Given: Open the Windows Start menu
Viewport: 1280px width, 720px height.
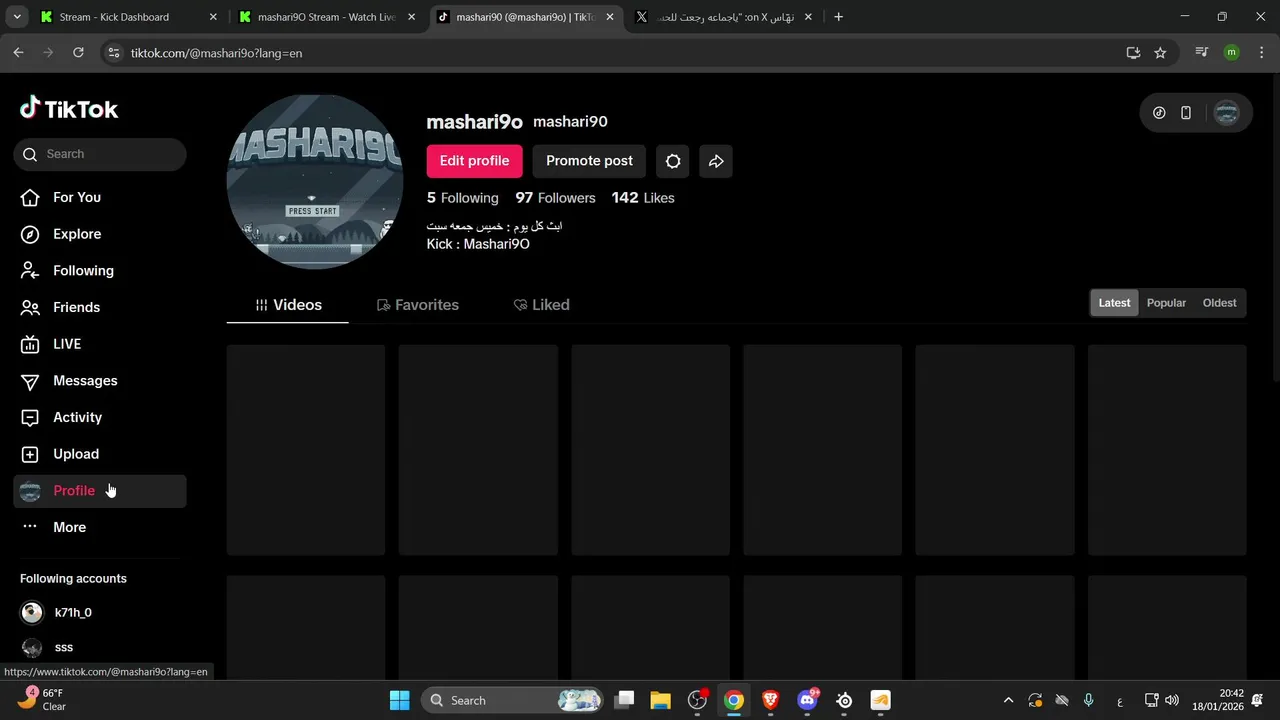Looking at the screenshot, I should pyautogui.click(x=399, y=700).
